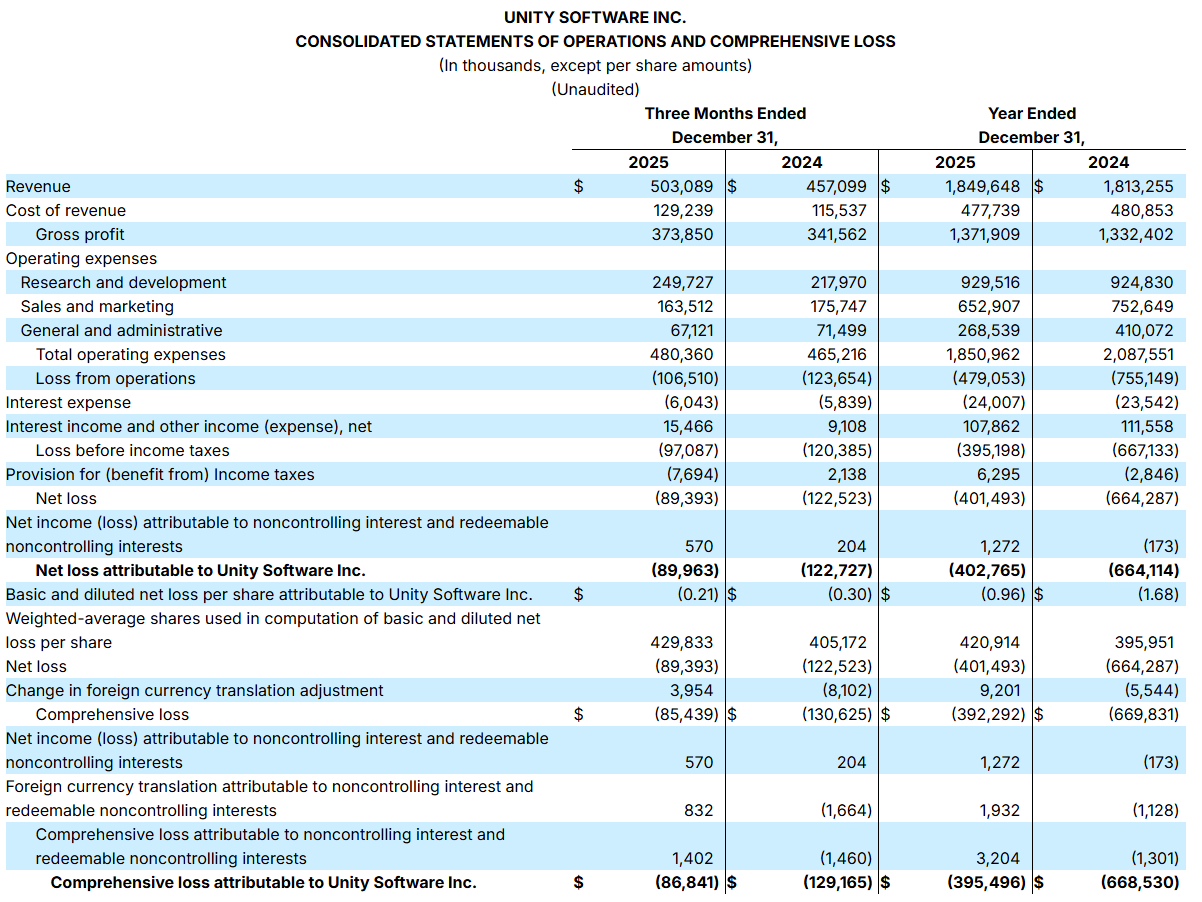1202x902 pixels.
Task: Click Change in foreign currency translation label
Action: tap(194, 690)
